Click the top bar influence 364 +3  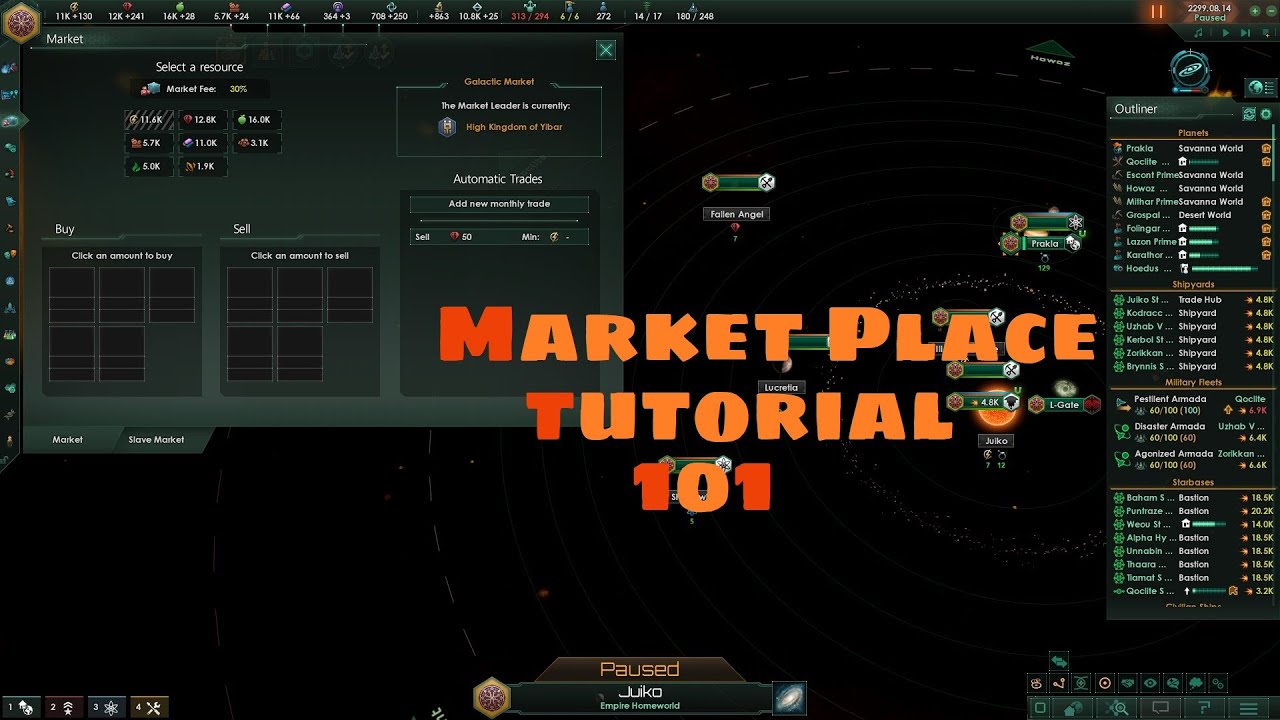[x=337, y=13]
